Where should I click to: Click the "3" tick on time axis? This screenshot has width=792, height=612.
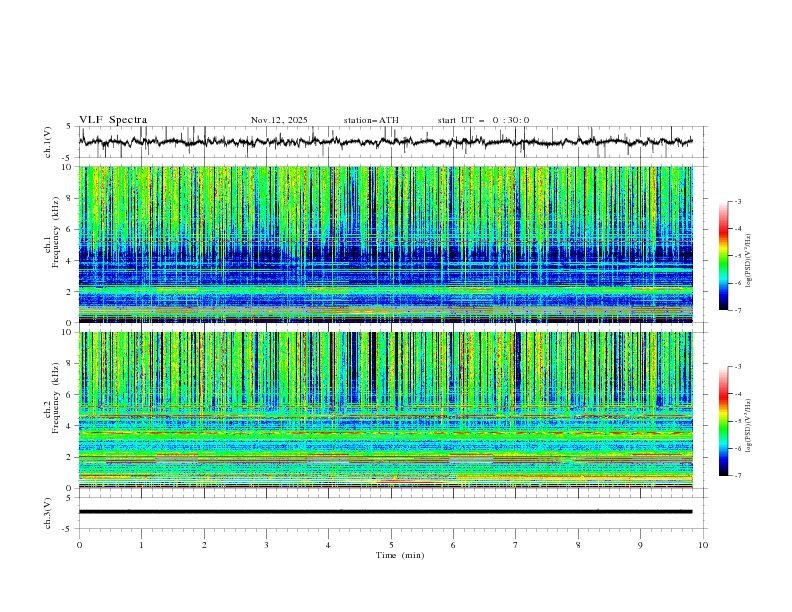click(x=266, y=545)
